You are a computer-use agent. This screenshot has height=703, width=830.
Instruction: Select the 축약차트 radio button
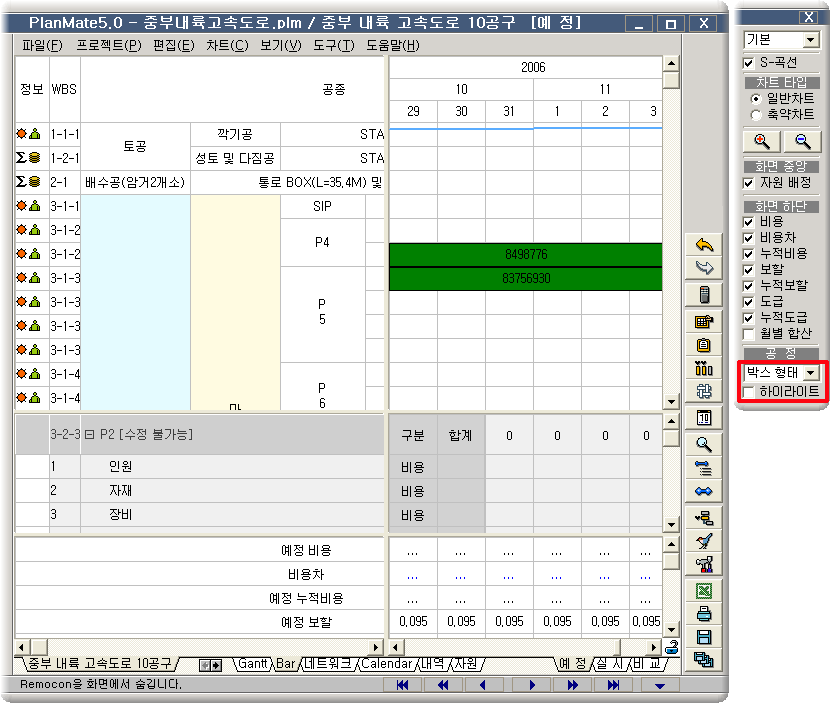pos(755,115)
